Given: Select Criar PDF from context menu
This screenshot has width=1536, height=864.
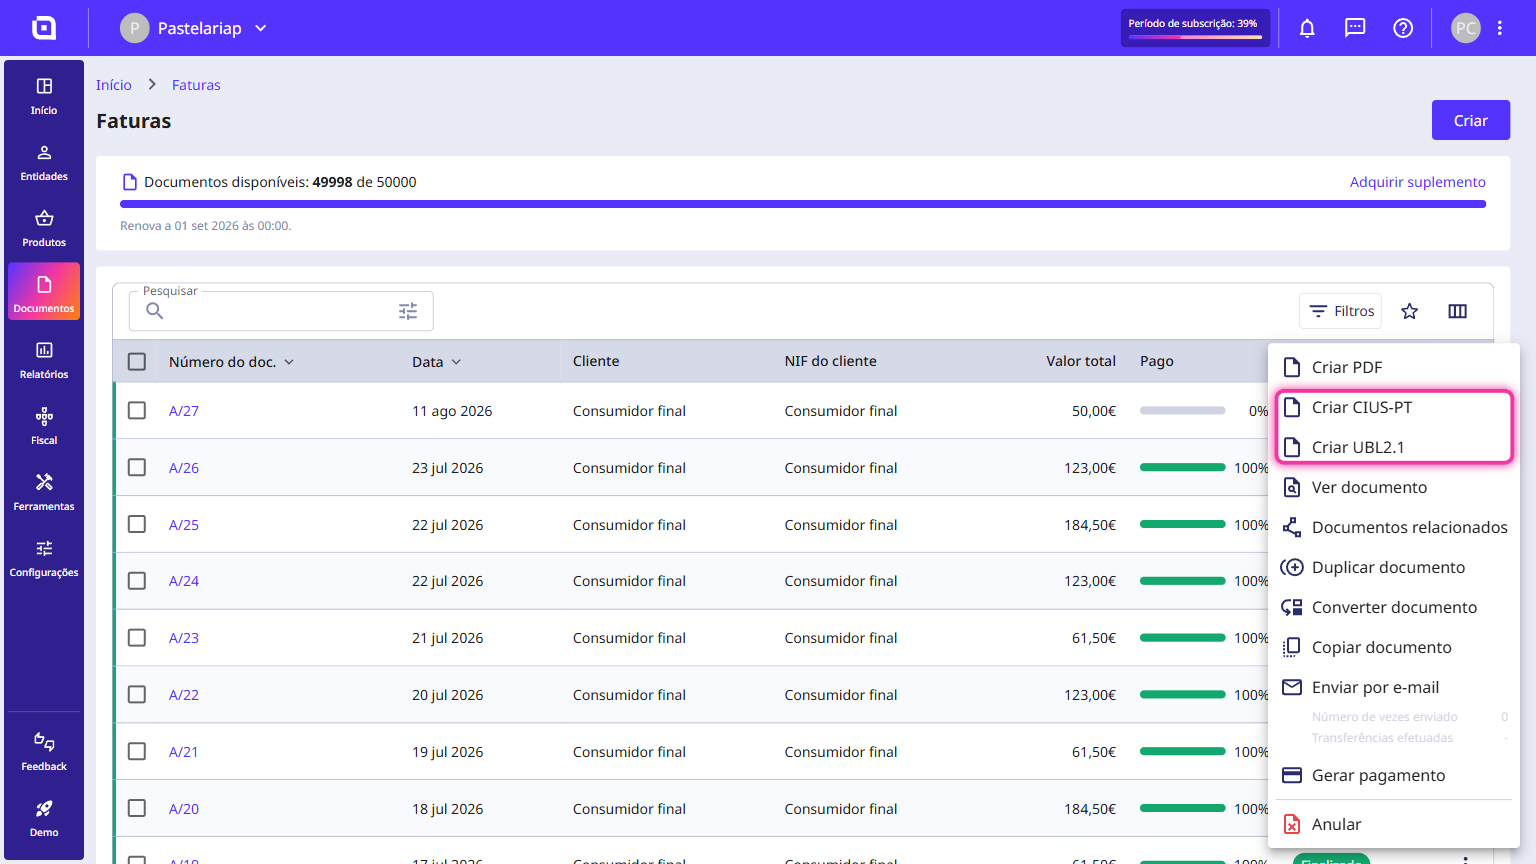Looking at the screenshot, I should pos(1394,367).
